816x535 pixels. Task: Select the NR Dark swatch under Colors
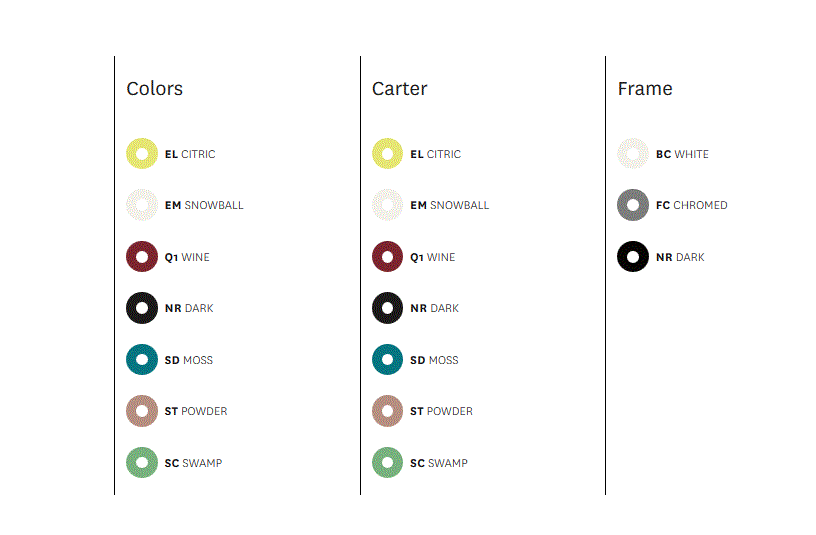click(x=142, y=308)
